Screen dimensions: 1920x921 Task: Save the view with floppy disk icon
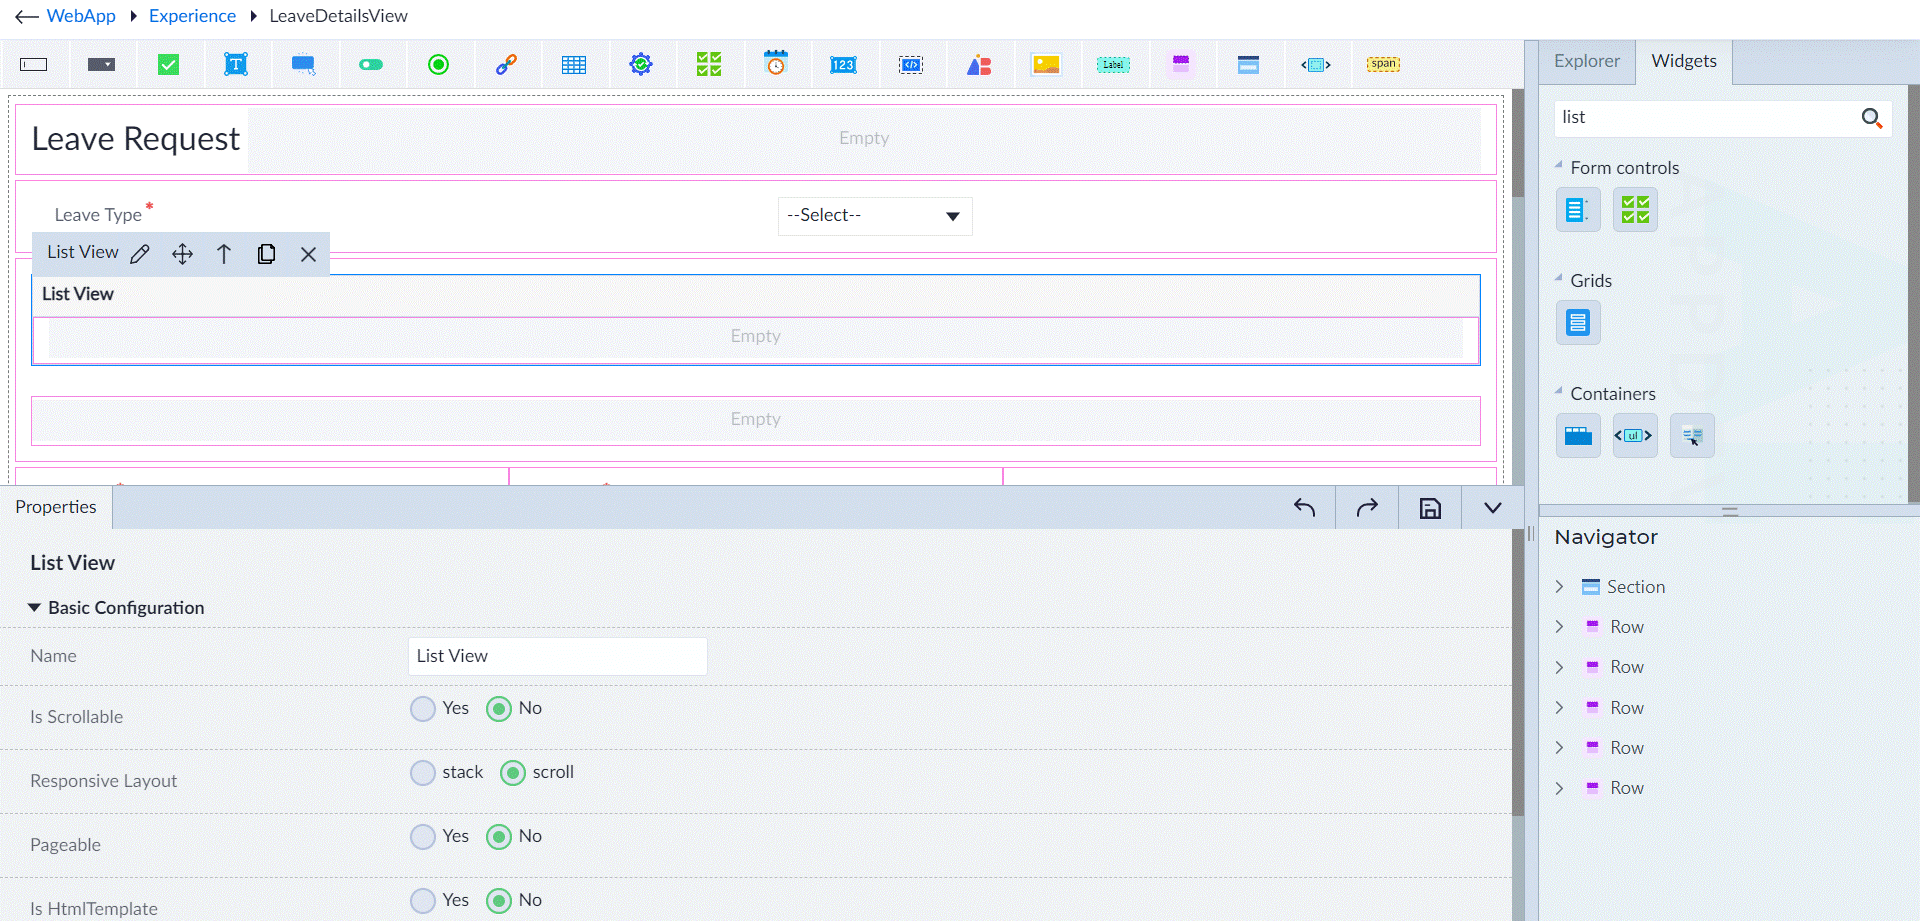pos(1430,508)
